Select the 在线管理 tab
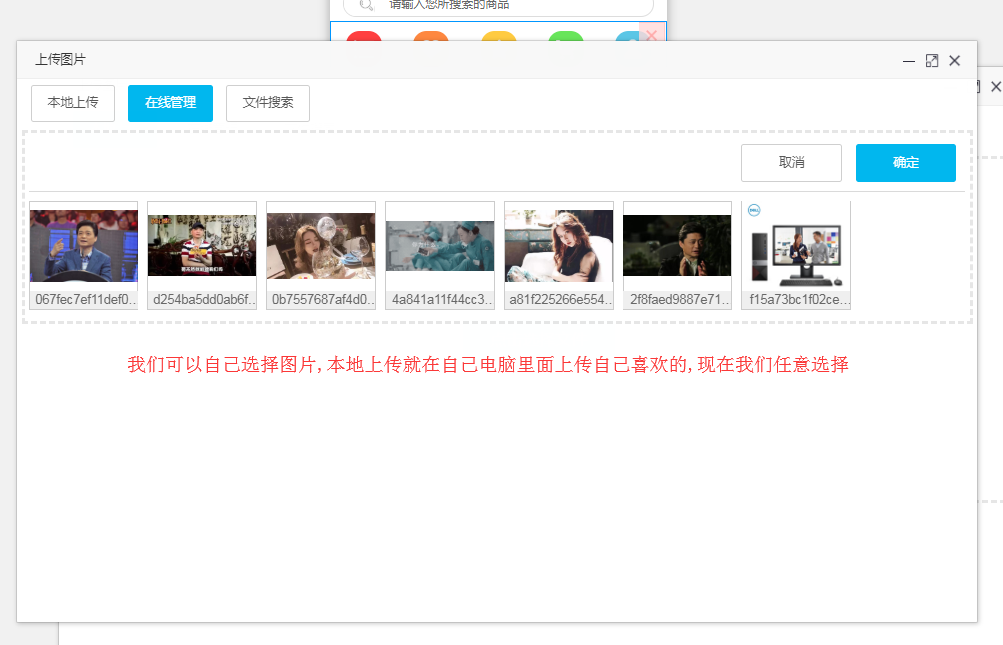Screen dimensions: 1003x645 [170, 103]
